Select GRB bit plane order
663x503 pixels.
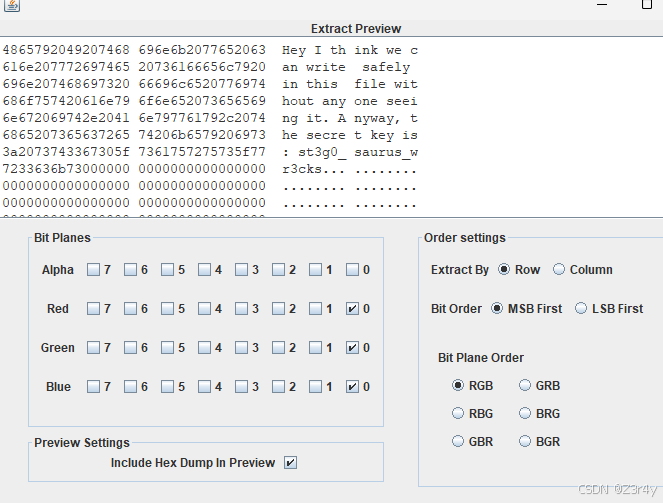click(x=525, y=385)
